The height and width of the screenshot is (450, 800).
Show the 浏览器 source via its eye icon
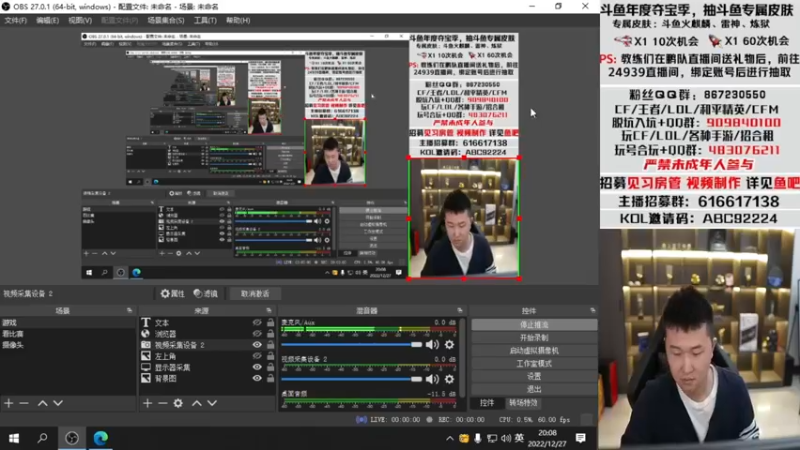pyautogui.click(x=257, y=334)
